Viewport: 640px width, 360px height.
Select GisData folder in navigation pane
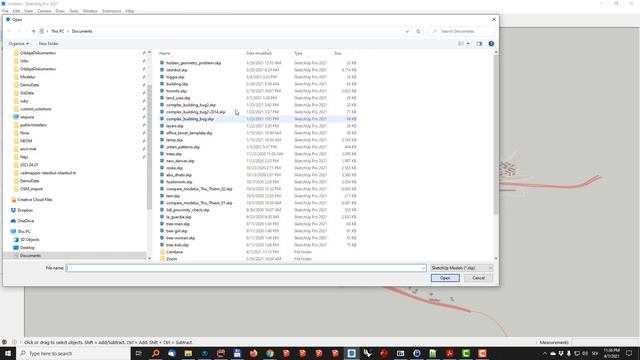[27, 93]
